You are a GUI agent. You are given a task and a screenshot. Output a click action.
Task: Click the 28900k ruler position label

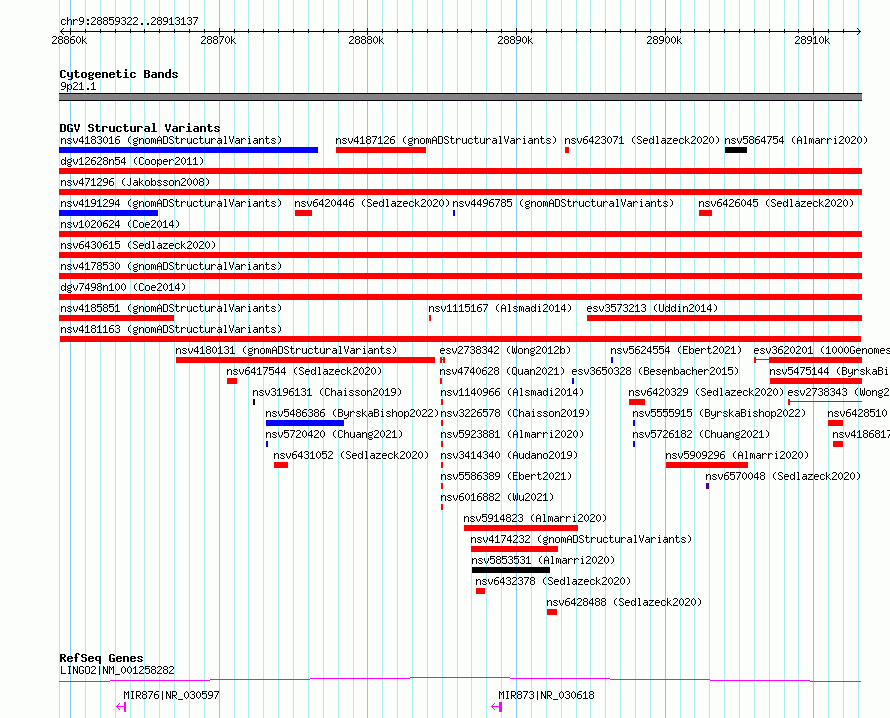[x=664, y=40]
